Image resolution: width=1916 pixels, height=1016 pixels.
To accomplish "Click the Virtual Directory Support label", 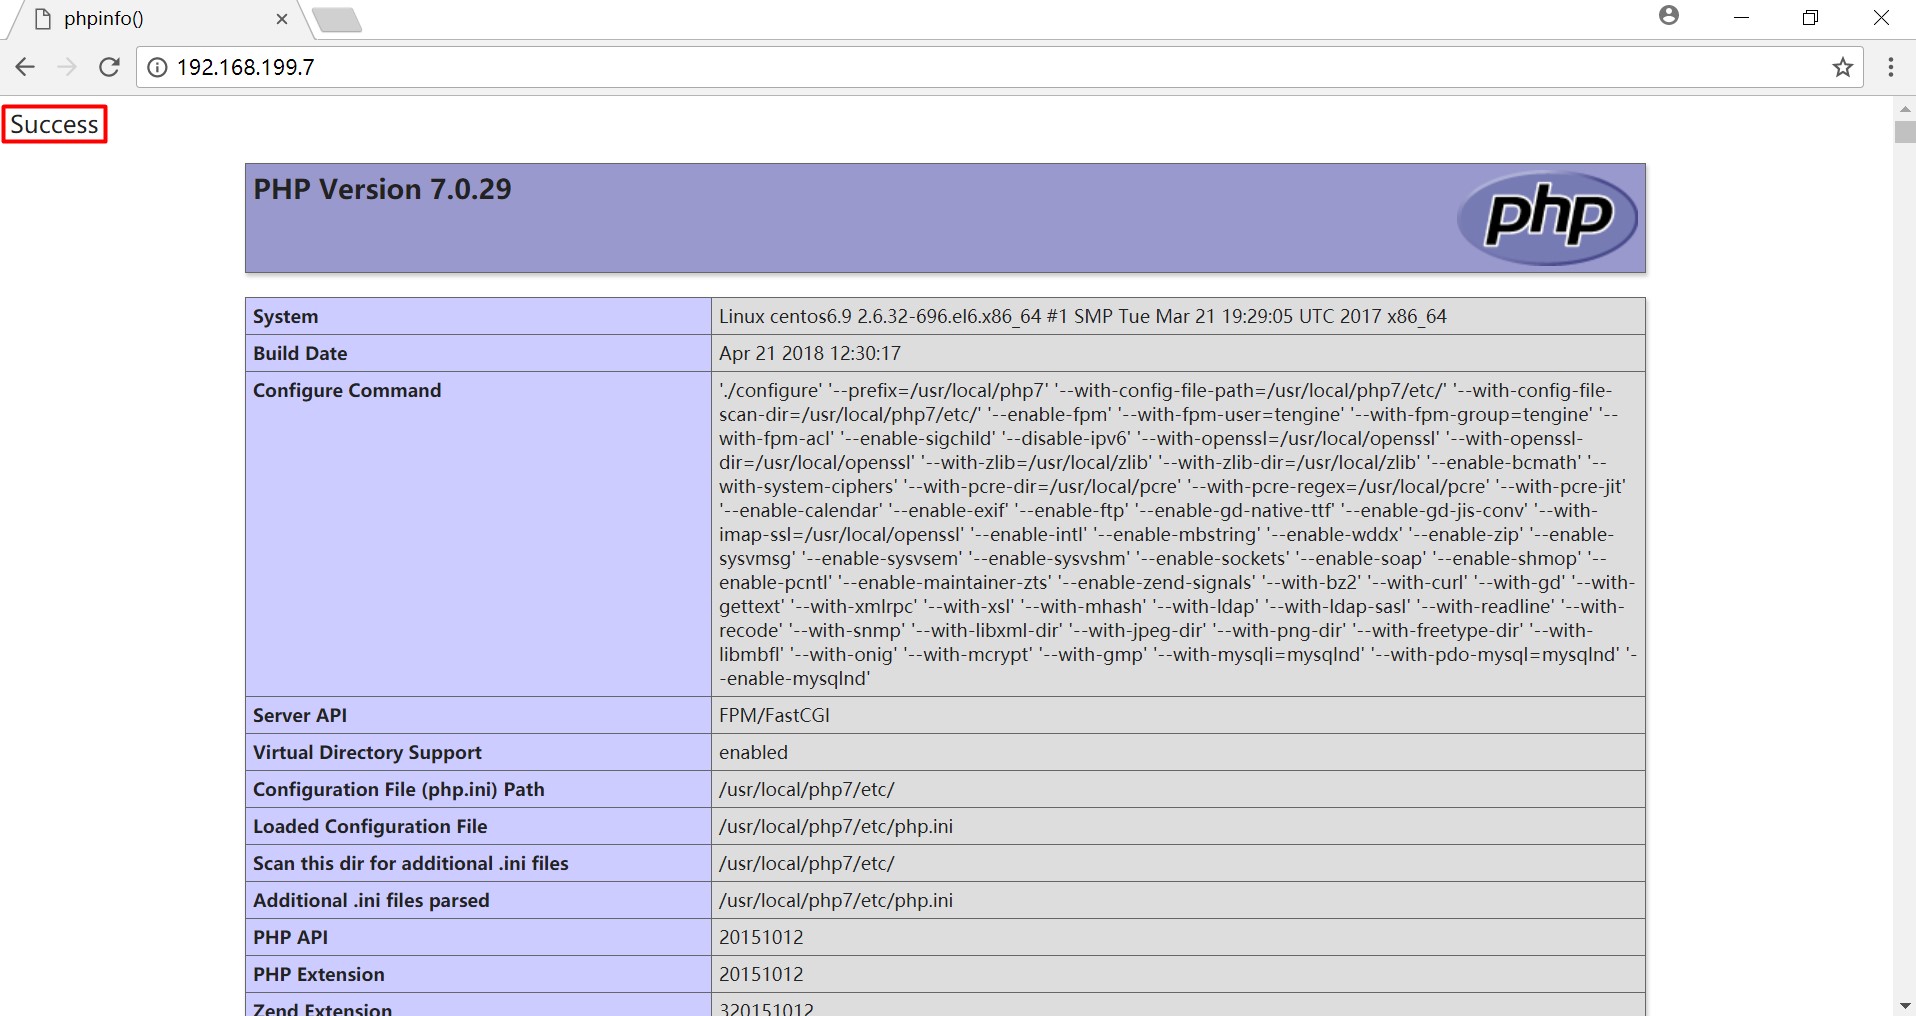I will [x=367, y=752].
